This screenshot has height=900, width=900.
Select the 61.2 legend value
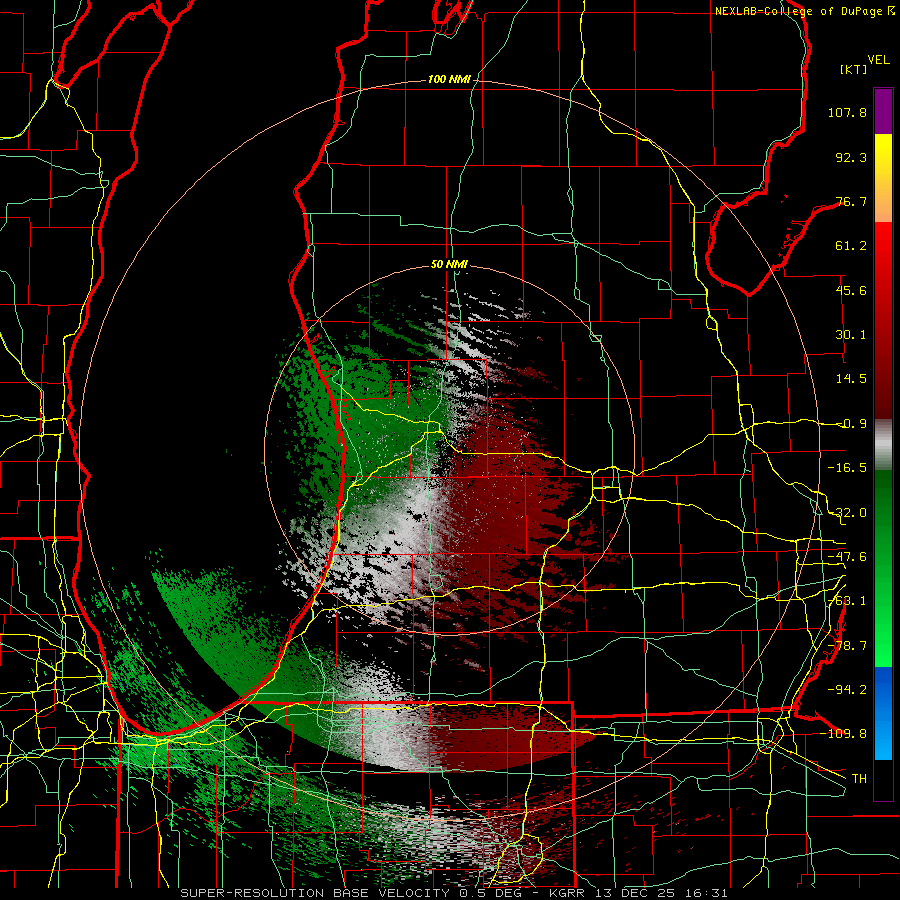click(851, 246)
